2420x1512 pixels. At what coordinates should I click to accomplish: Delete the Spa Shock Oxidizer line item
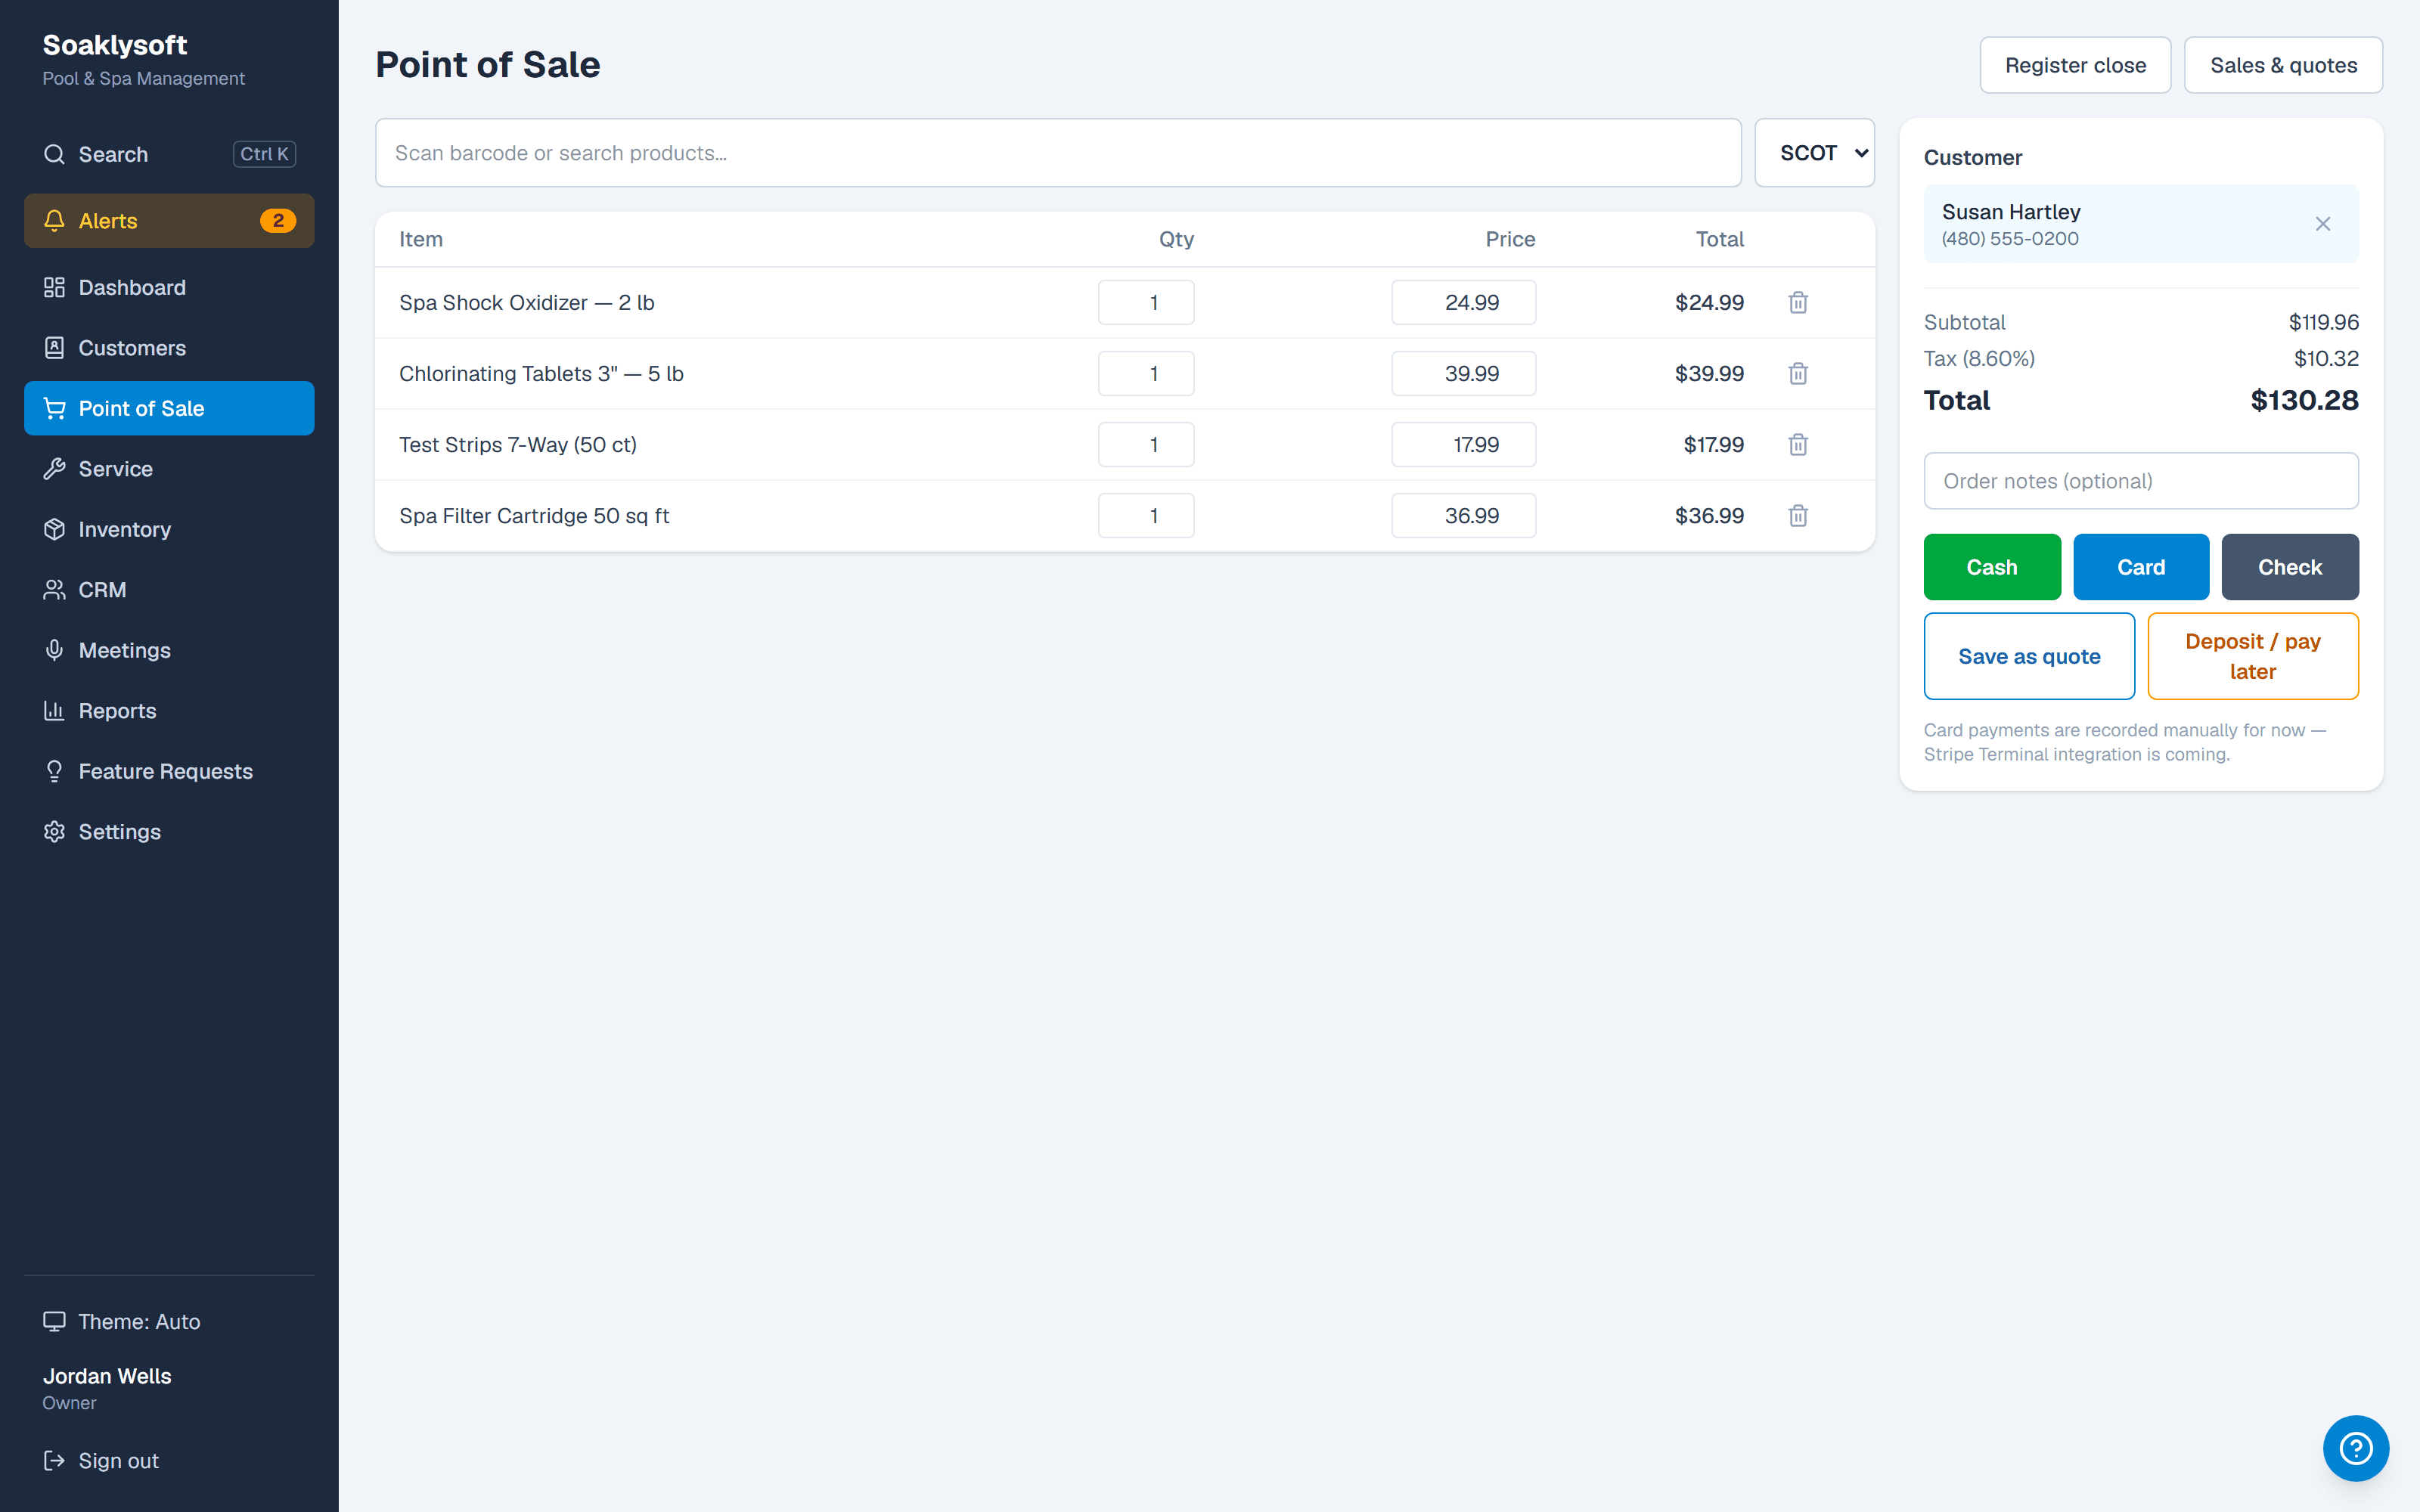tap(1797, 302)
